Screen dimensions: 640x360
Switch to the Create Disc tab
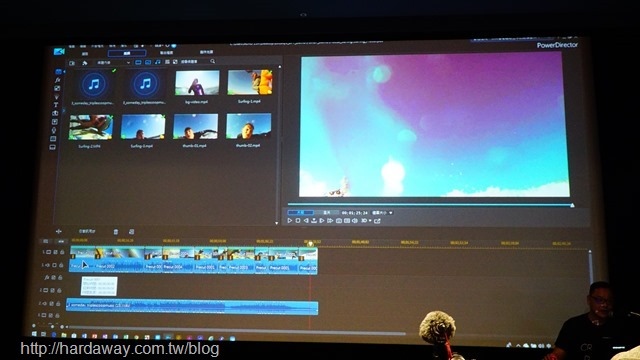(207, 52)
